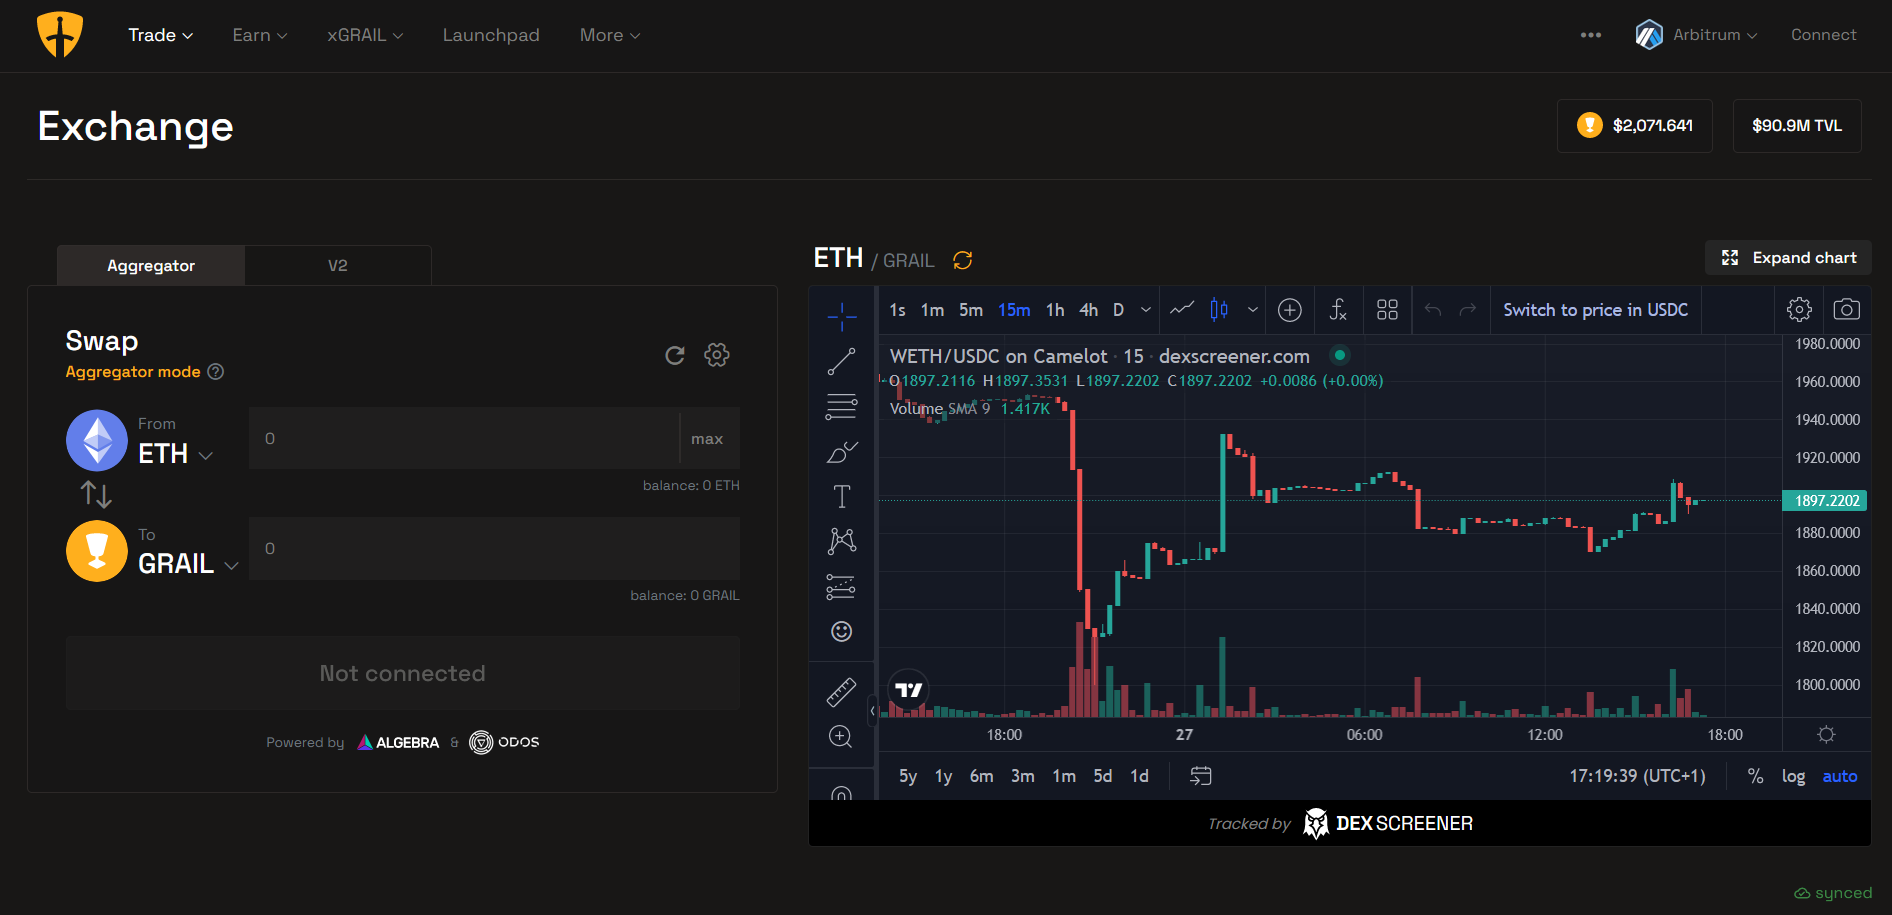Choose the line chart style icon
Viewport: 1892px width, 915px height.
[1182, 310]
